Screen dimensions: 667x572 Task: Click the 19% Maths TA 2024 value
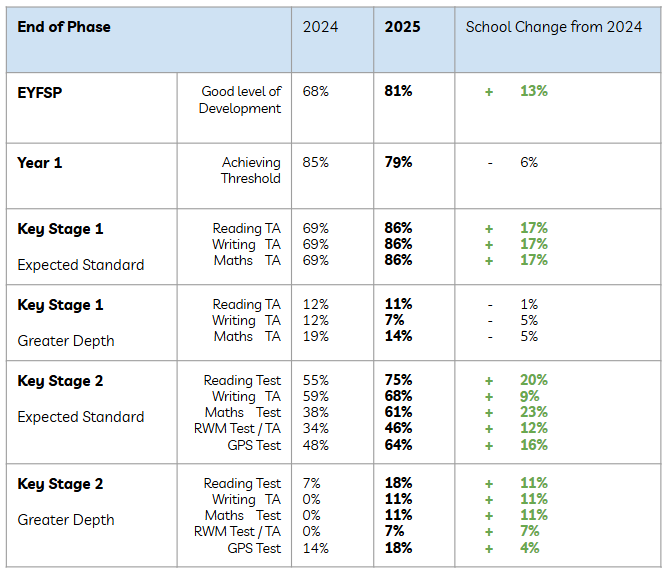click(x=316, y=336)
